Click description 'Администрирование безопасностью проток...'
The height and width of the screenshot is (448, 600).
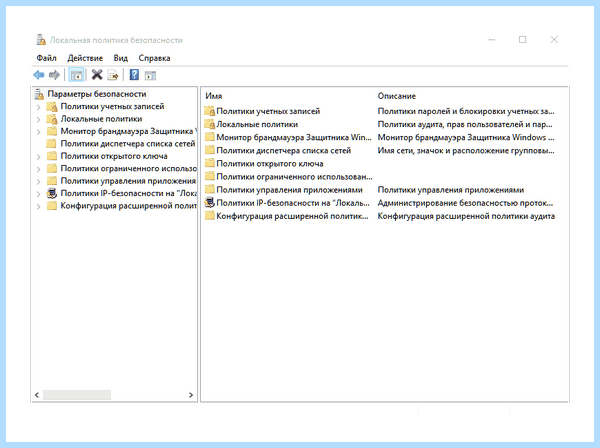465,203
